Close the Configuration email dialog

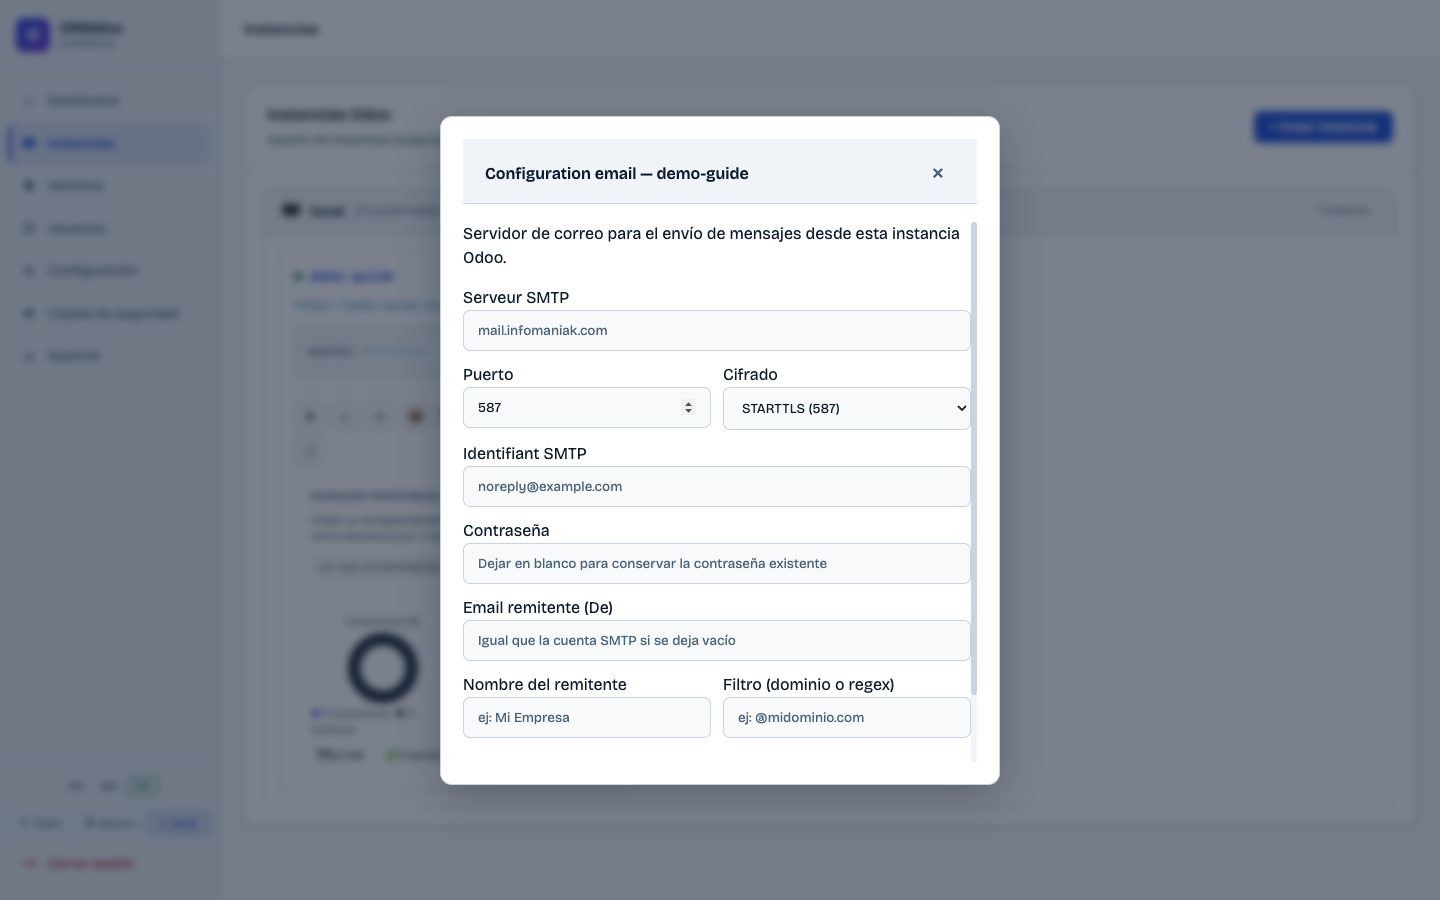[938, 173]
